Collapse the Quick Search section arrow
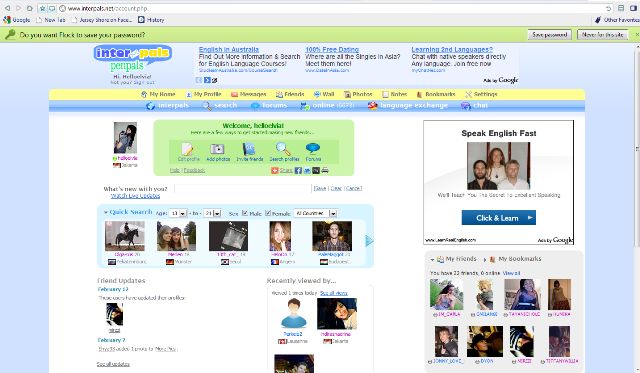This screenshot has width=640, height=373. [106, 212]
